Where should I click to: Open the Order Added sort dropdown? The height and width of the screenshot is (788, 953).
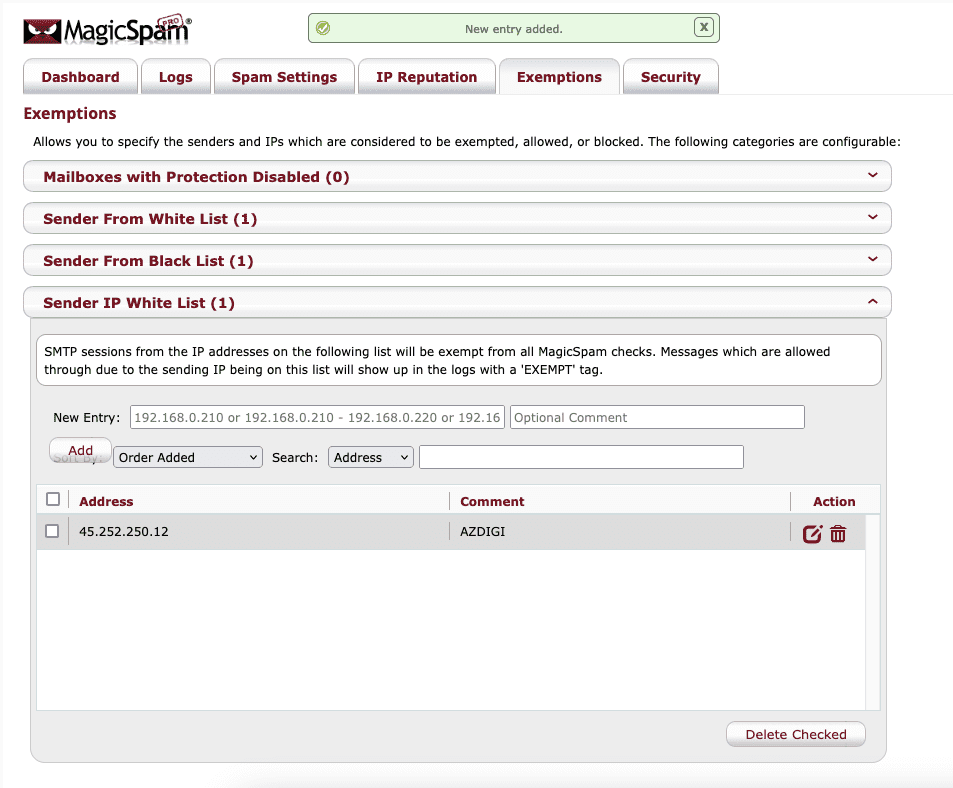(x=187, y=457)
